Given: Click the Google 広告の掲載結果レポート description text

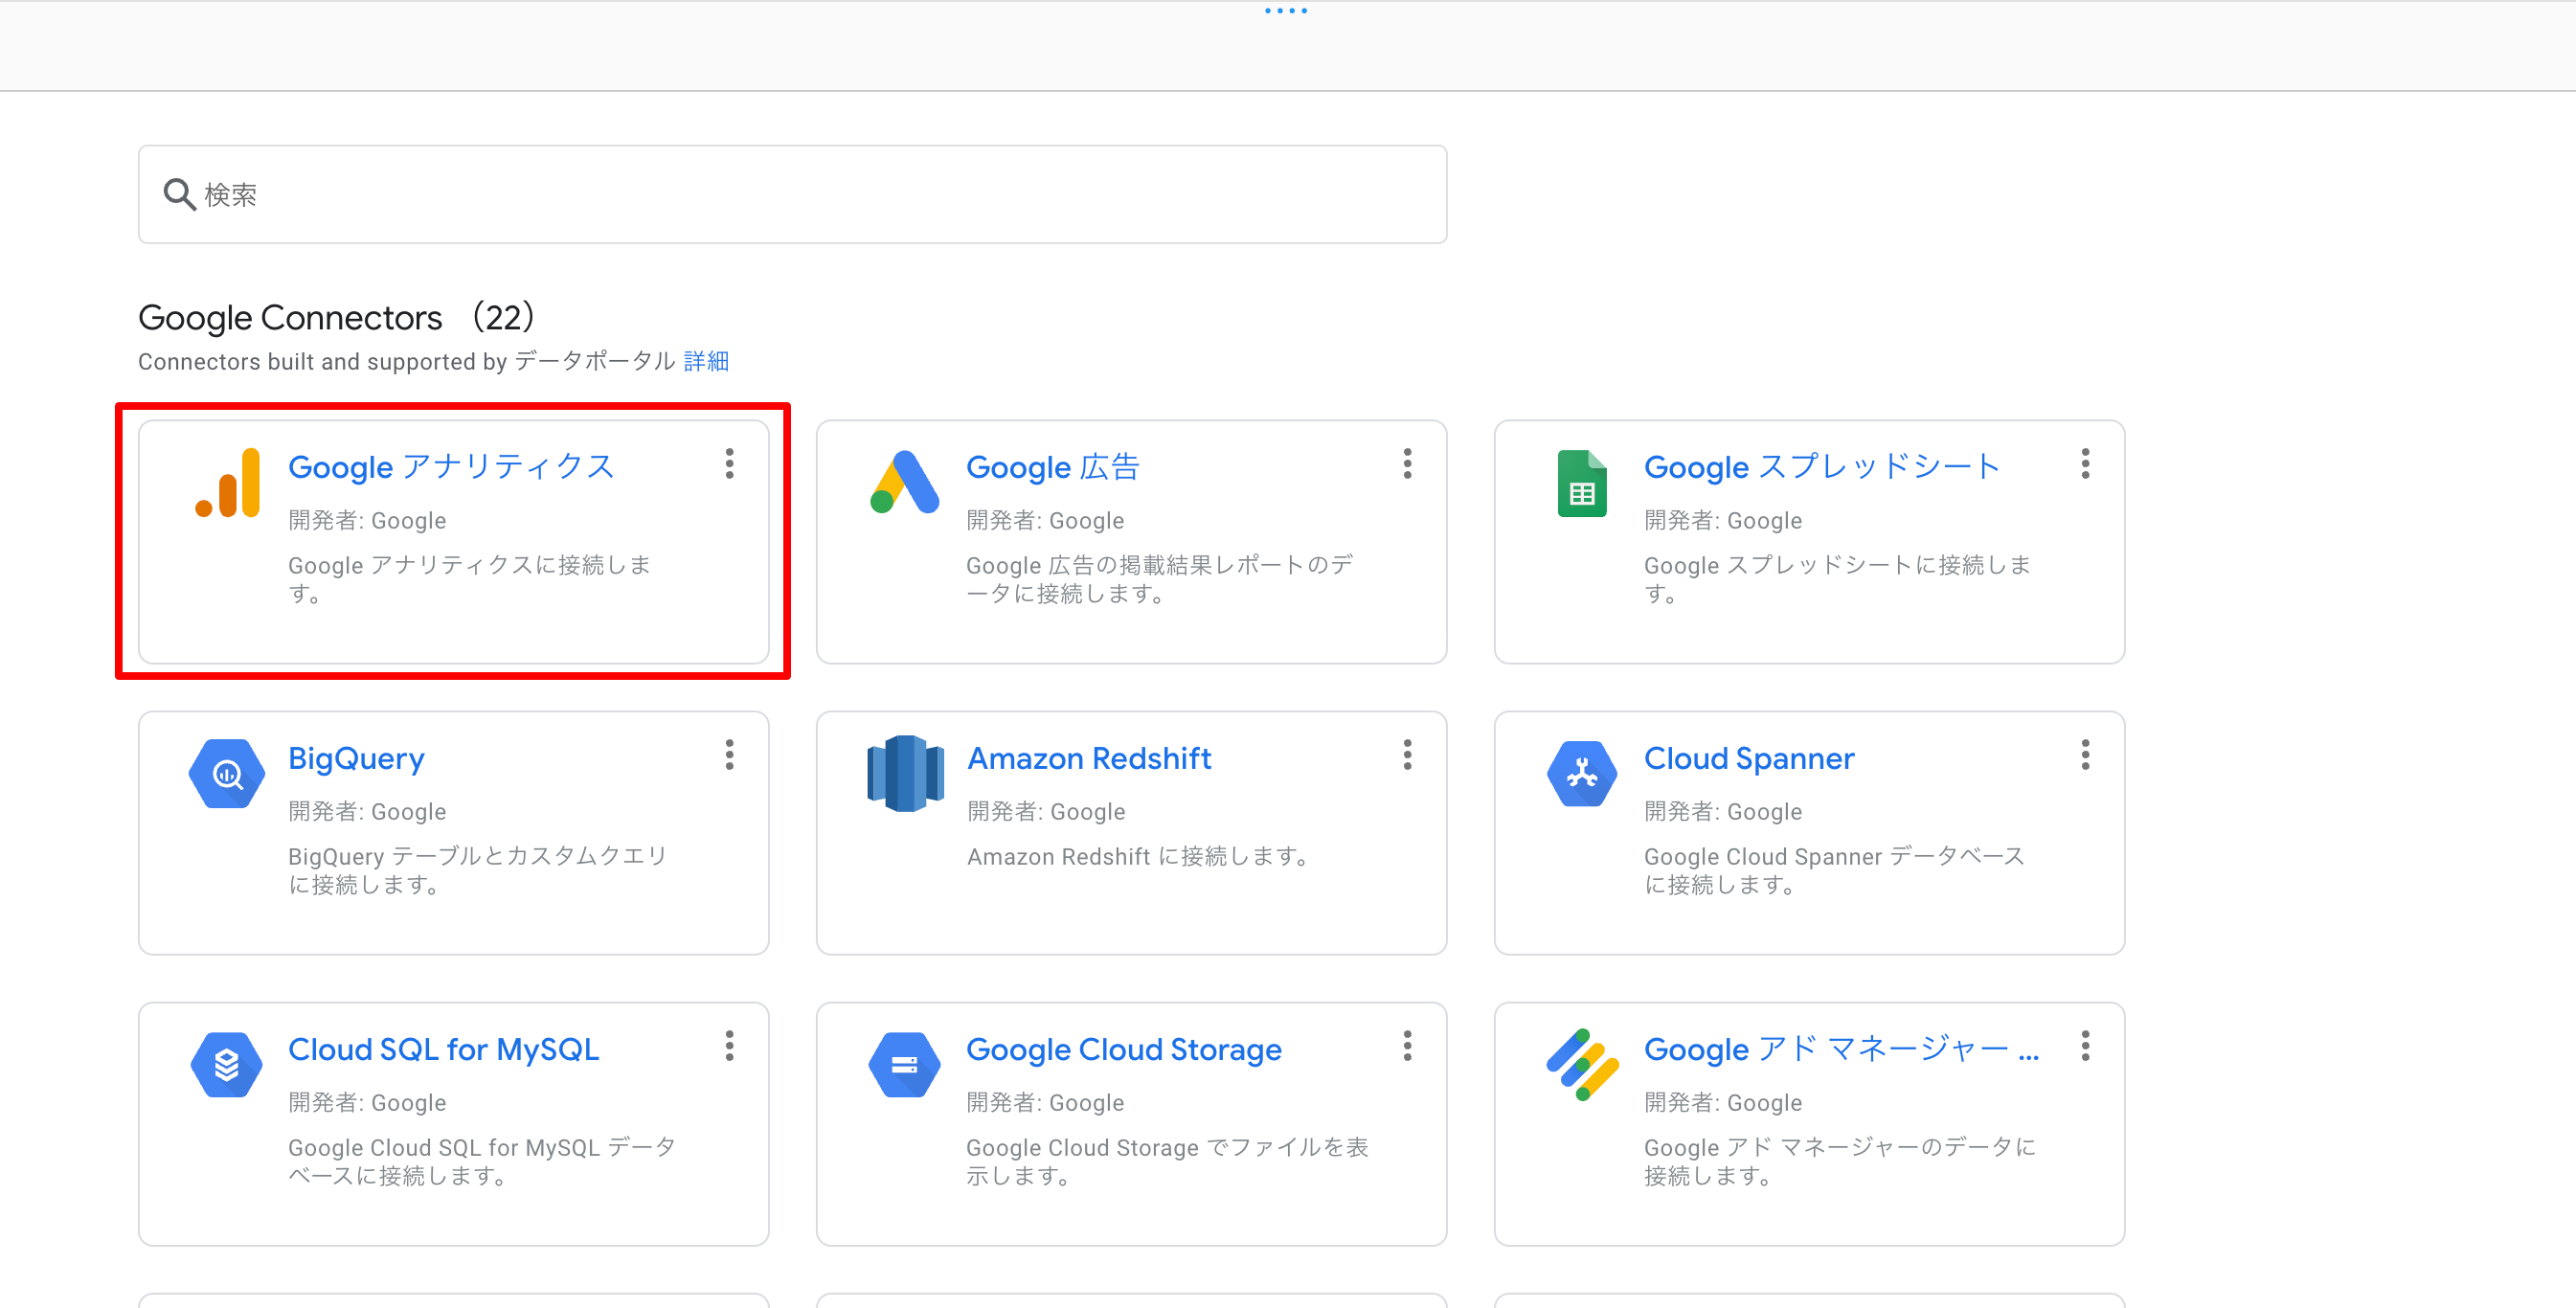Looking at the screenshot, I should [1159, 579].
